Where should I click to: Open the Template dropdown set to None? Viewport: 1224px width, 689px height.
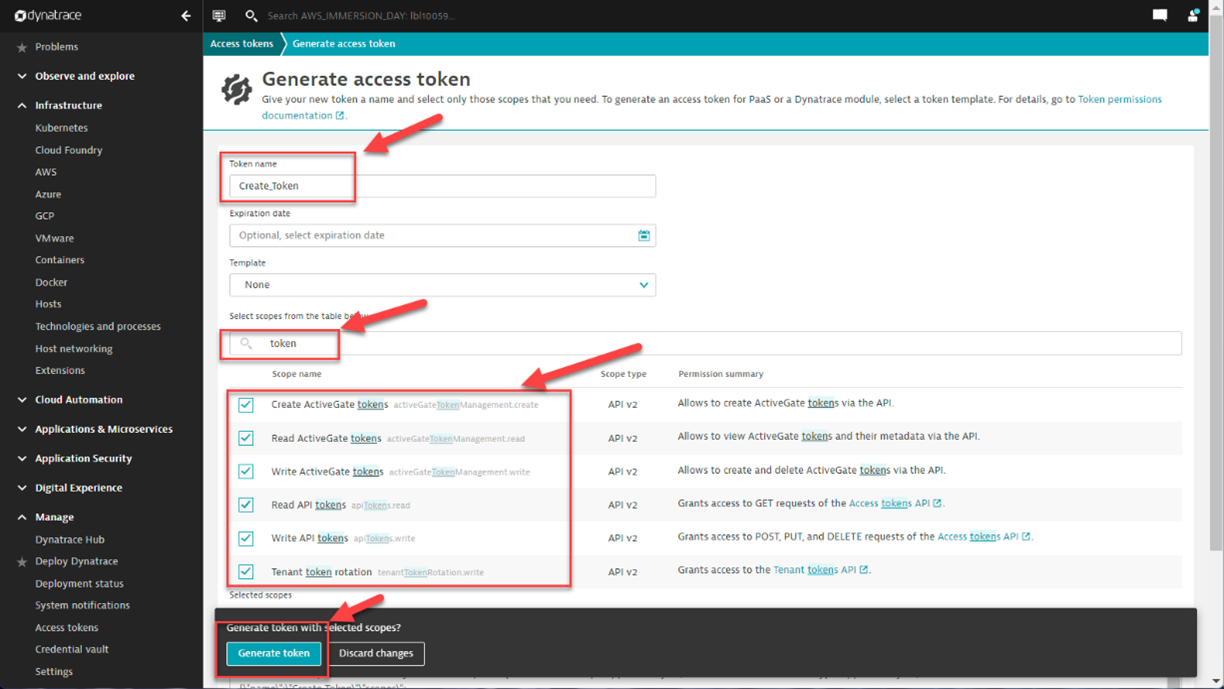pos(442,285)
